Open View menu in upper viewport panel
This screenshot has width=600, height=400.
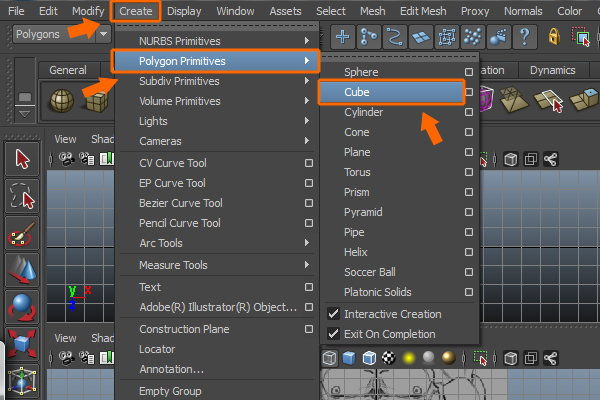pos(65,139)
